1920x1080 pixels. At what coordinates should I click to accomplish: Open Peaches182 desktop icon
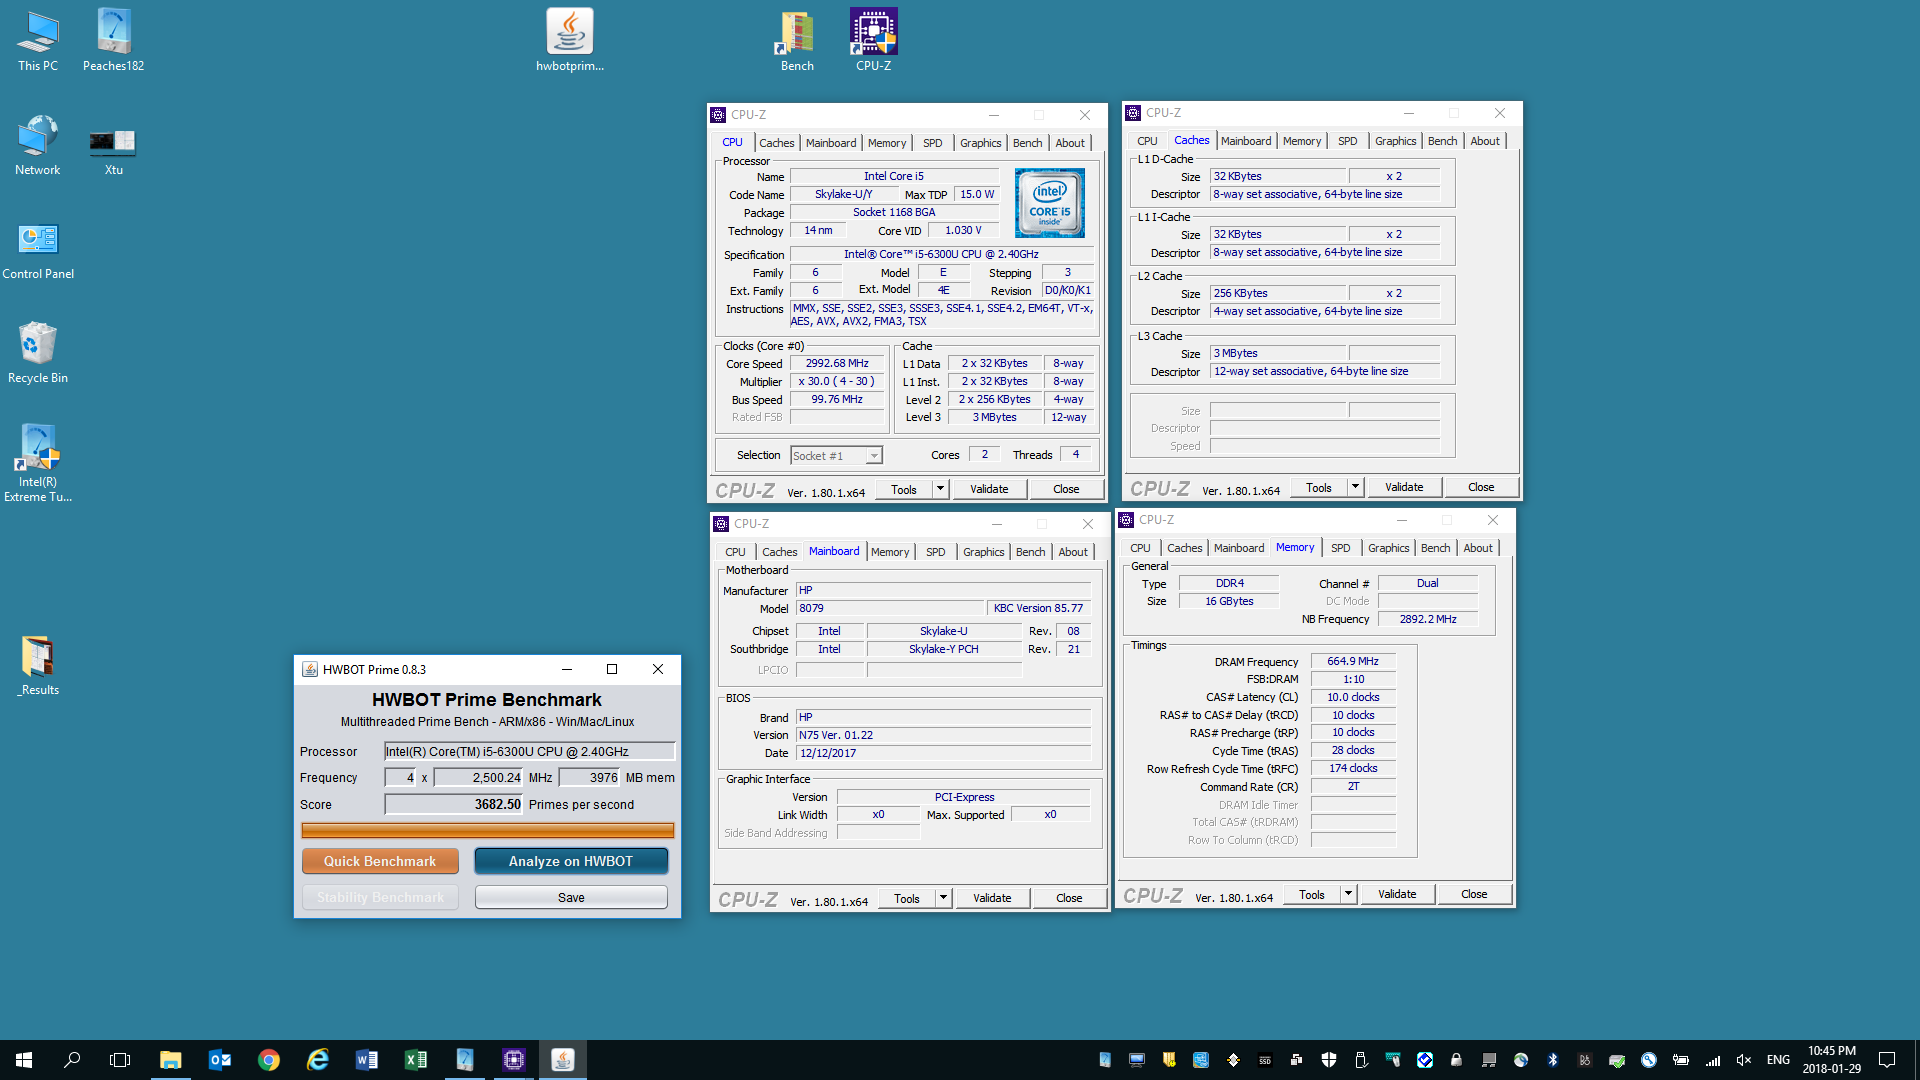tap(113, 42)
